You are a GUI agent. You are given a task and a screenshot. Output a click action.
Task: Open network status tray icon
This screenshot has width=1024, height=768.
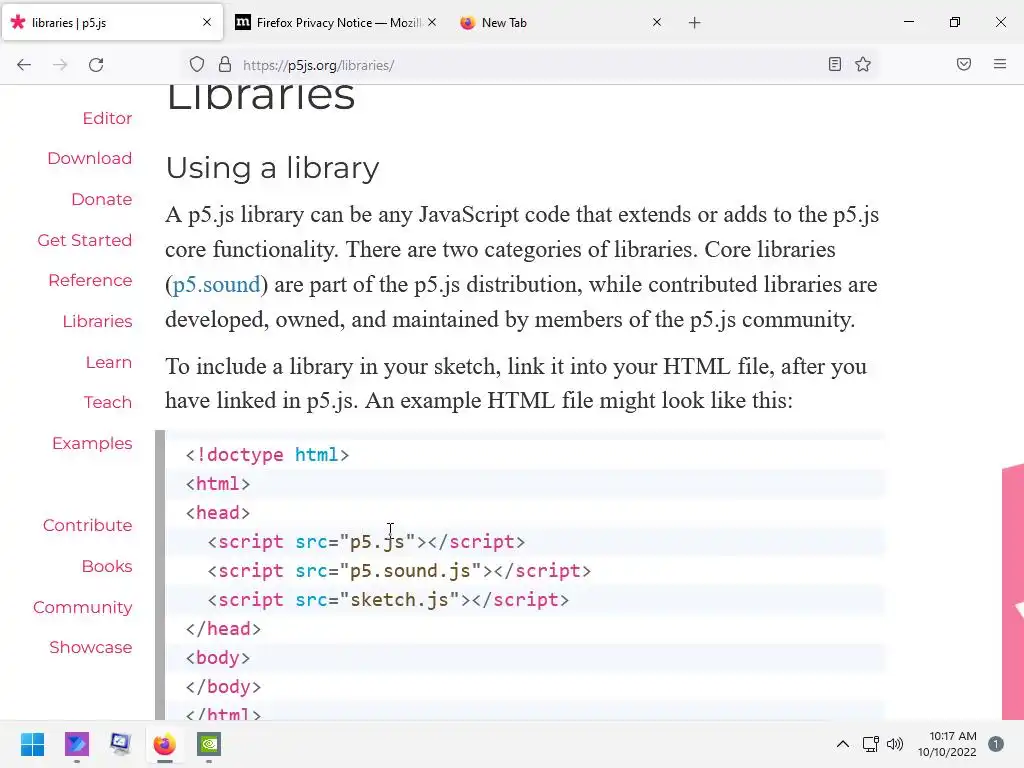pyautogui.click(x=871, y=744)
